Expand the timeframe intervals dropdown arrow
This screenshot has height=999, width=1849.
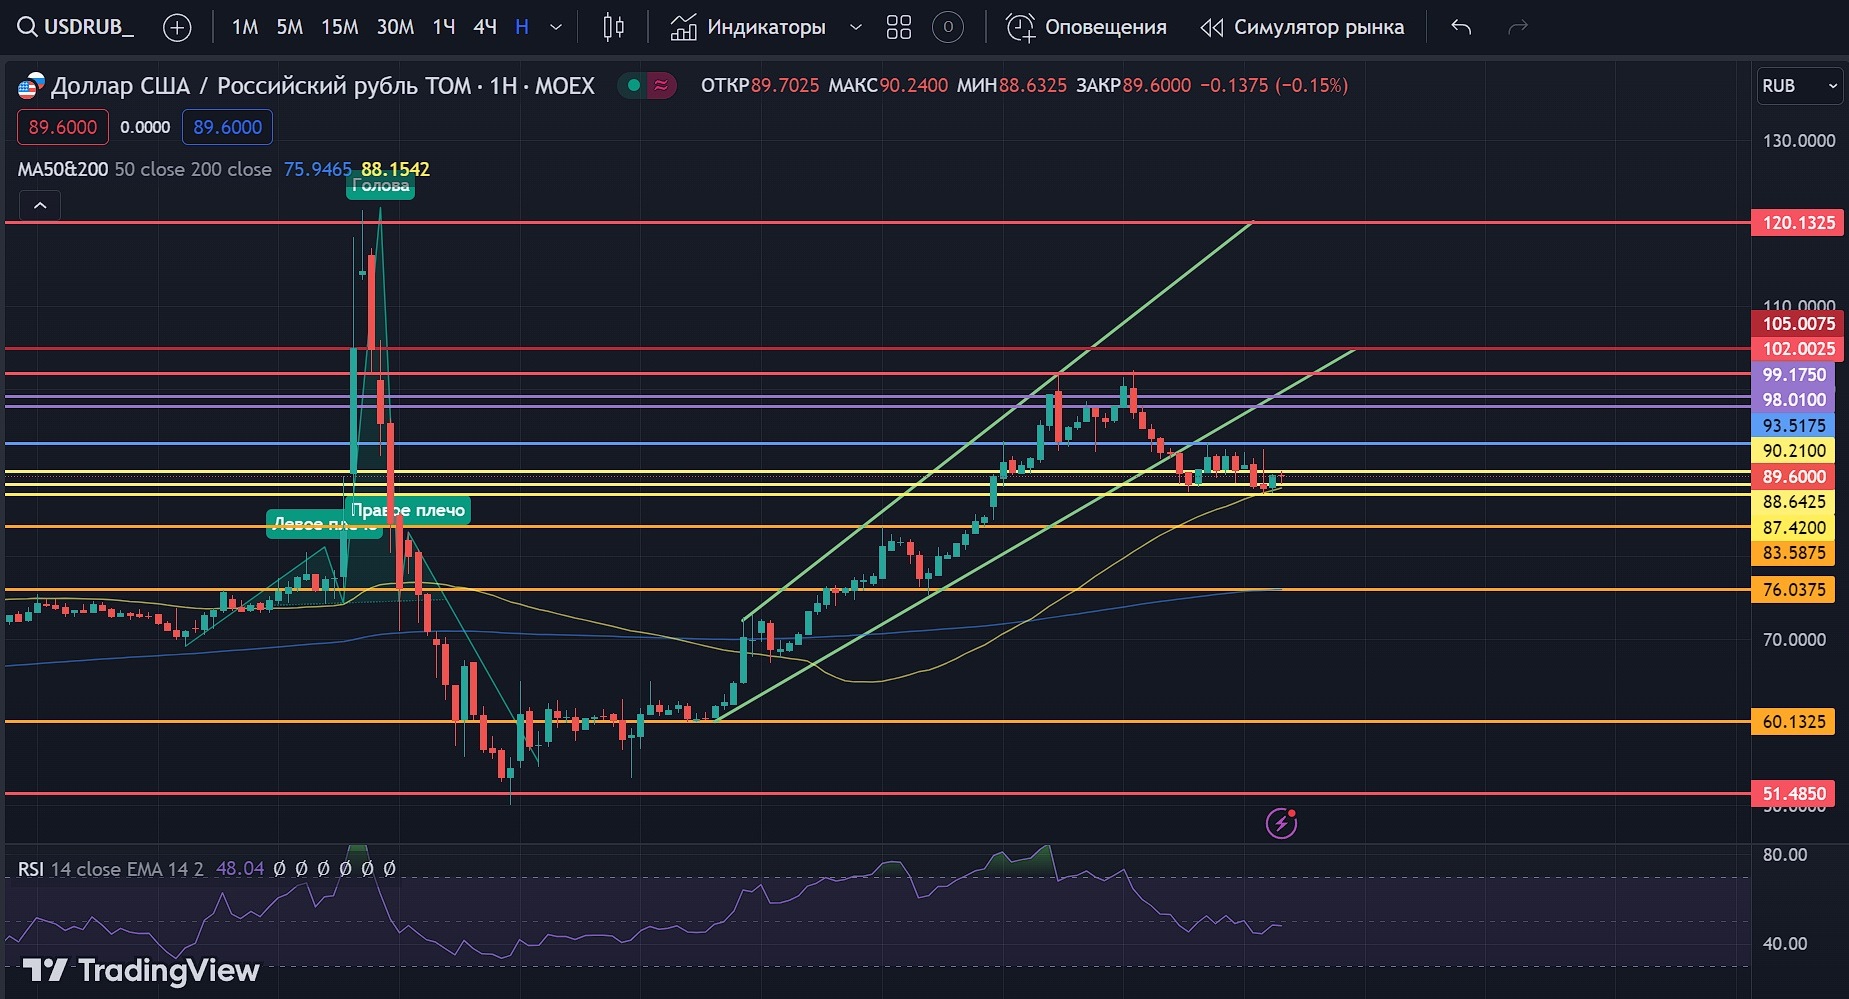pyautogui.click(x=557, y=28)
